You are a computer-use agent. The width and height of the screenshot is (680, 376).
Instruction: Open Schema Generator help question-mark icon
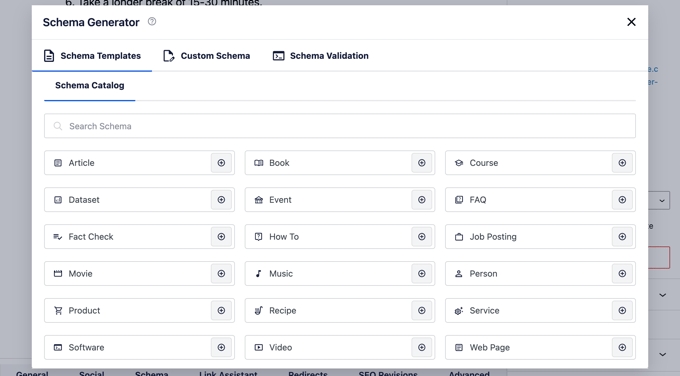click(152, 22)
